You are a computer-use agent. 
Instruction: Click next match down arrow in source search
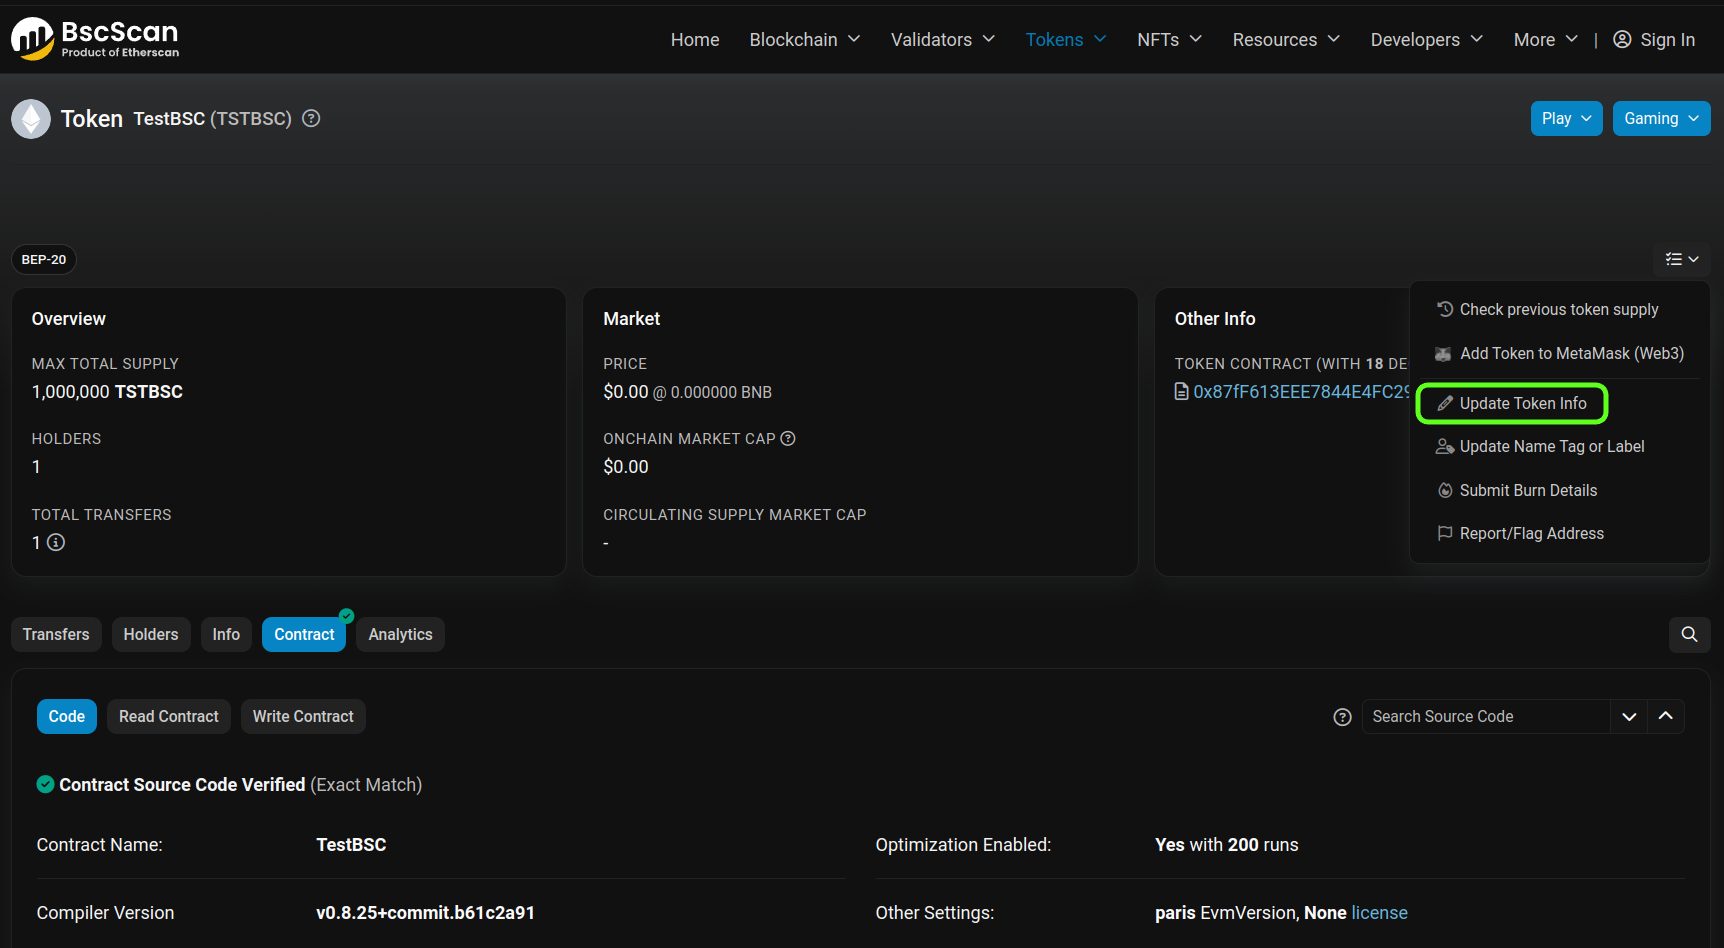tap(1629, 717)
